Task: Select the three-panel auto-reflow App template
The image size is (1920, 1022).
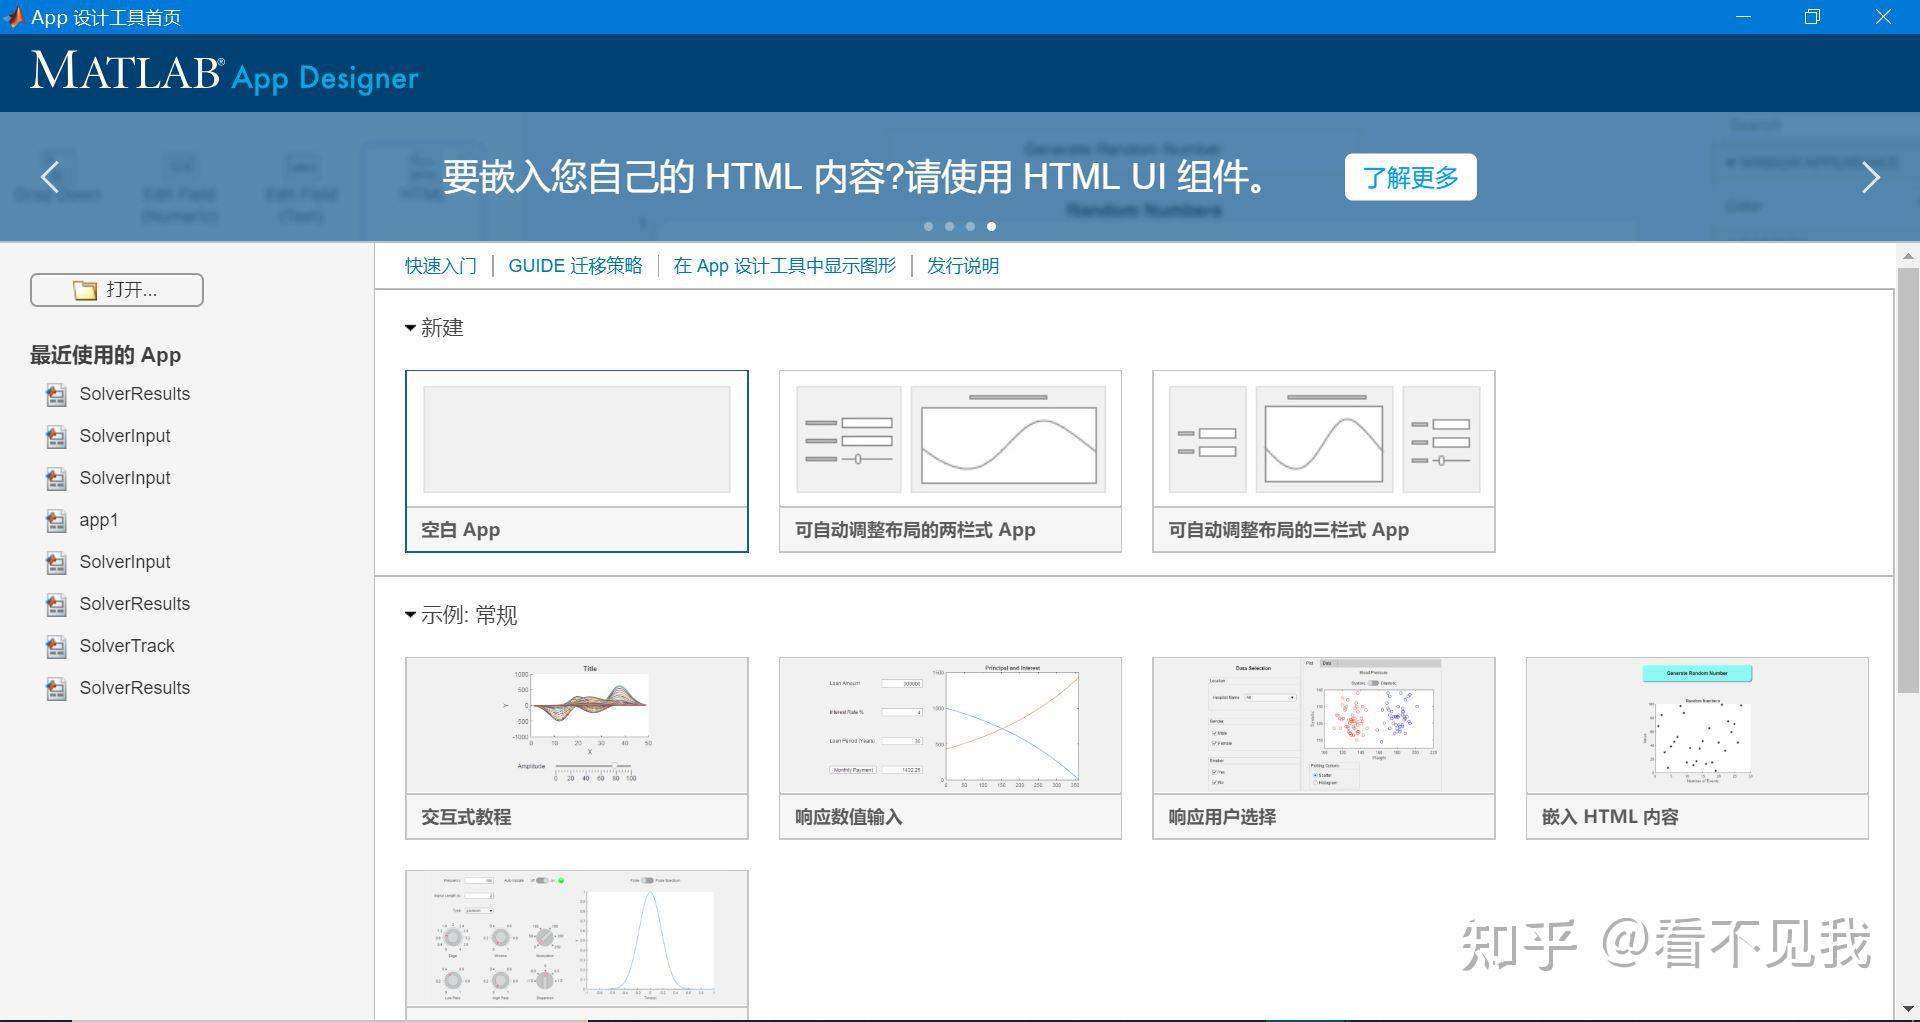Action: pyautogui.click(x=1322, y=460)
